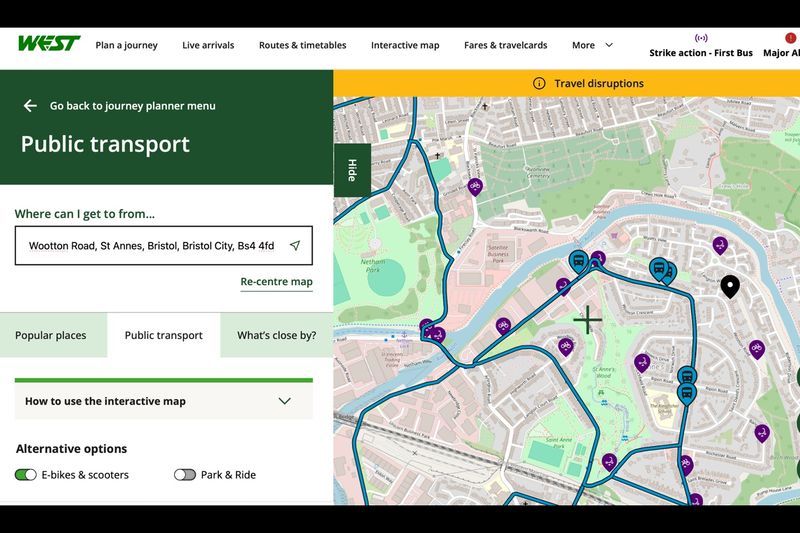
Task: Click the Strike action alert icon
Action: (700, 38)
